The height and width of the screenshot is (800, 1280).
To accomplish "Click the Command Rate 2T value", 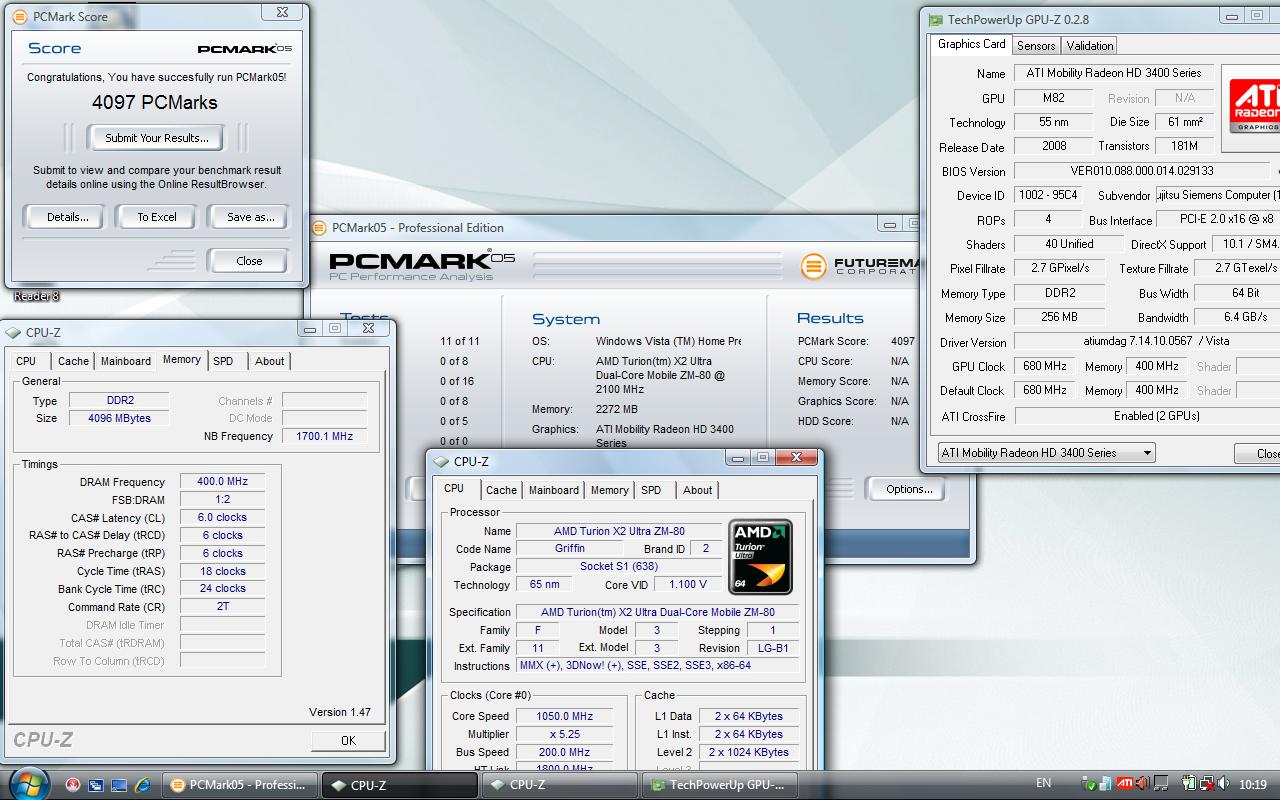I will (x=222, y=606).
